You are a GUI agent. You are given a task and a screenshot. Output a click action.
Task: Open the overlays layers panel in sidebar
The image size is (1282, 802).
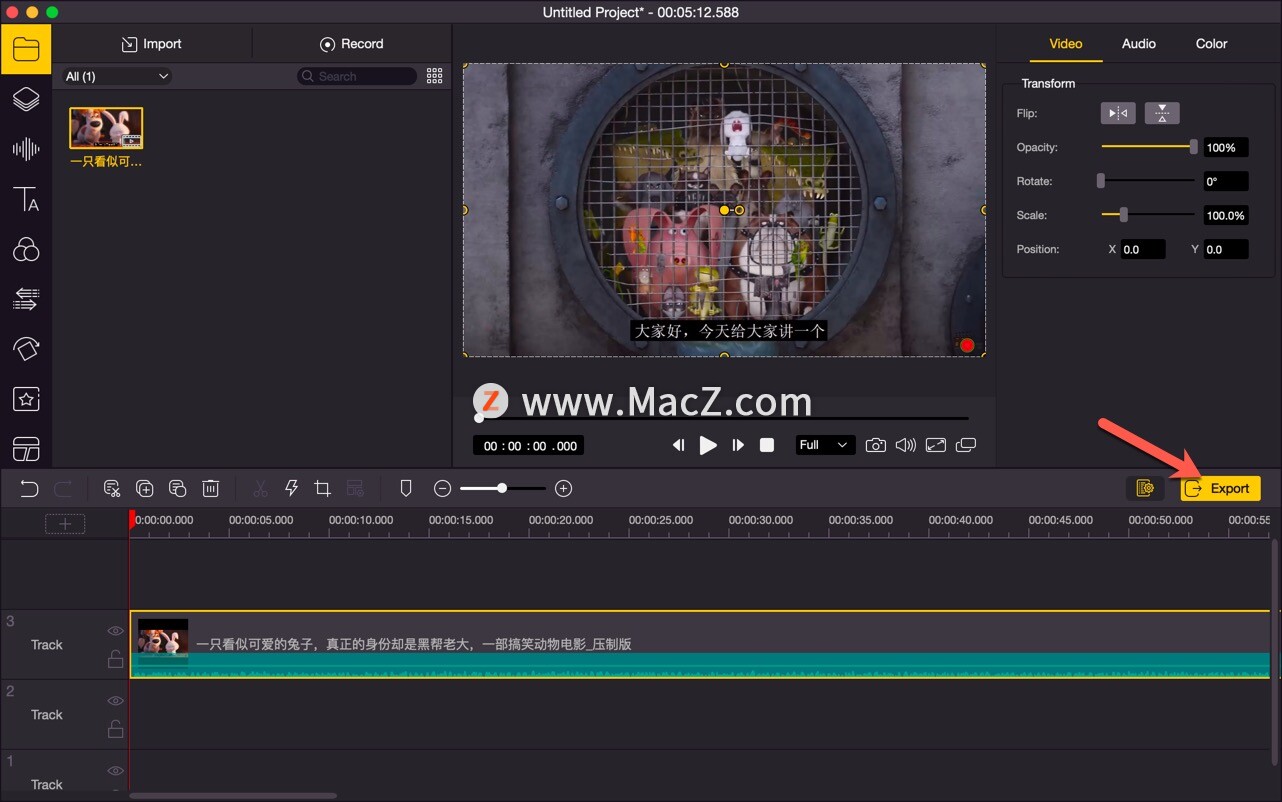point(26,99)
